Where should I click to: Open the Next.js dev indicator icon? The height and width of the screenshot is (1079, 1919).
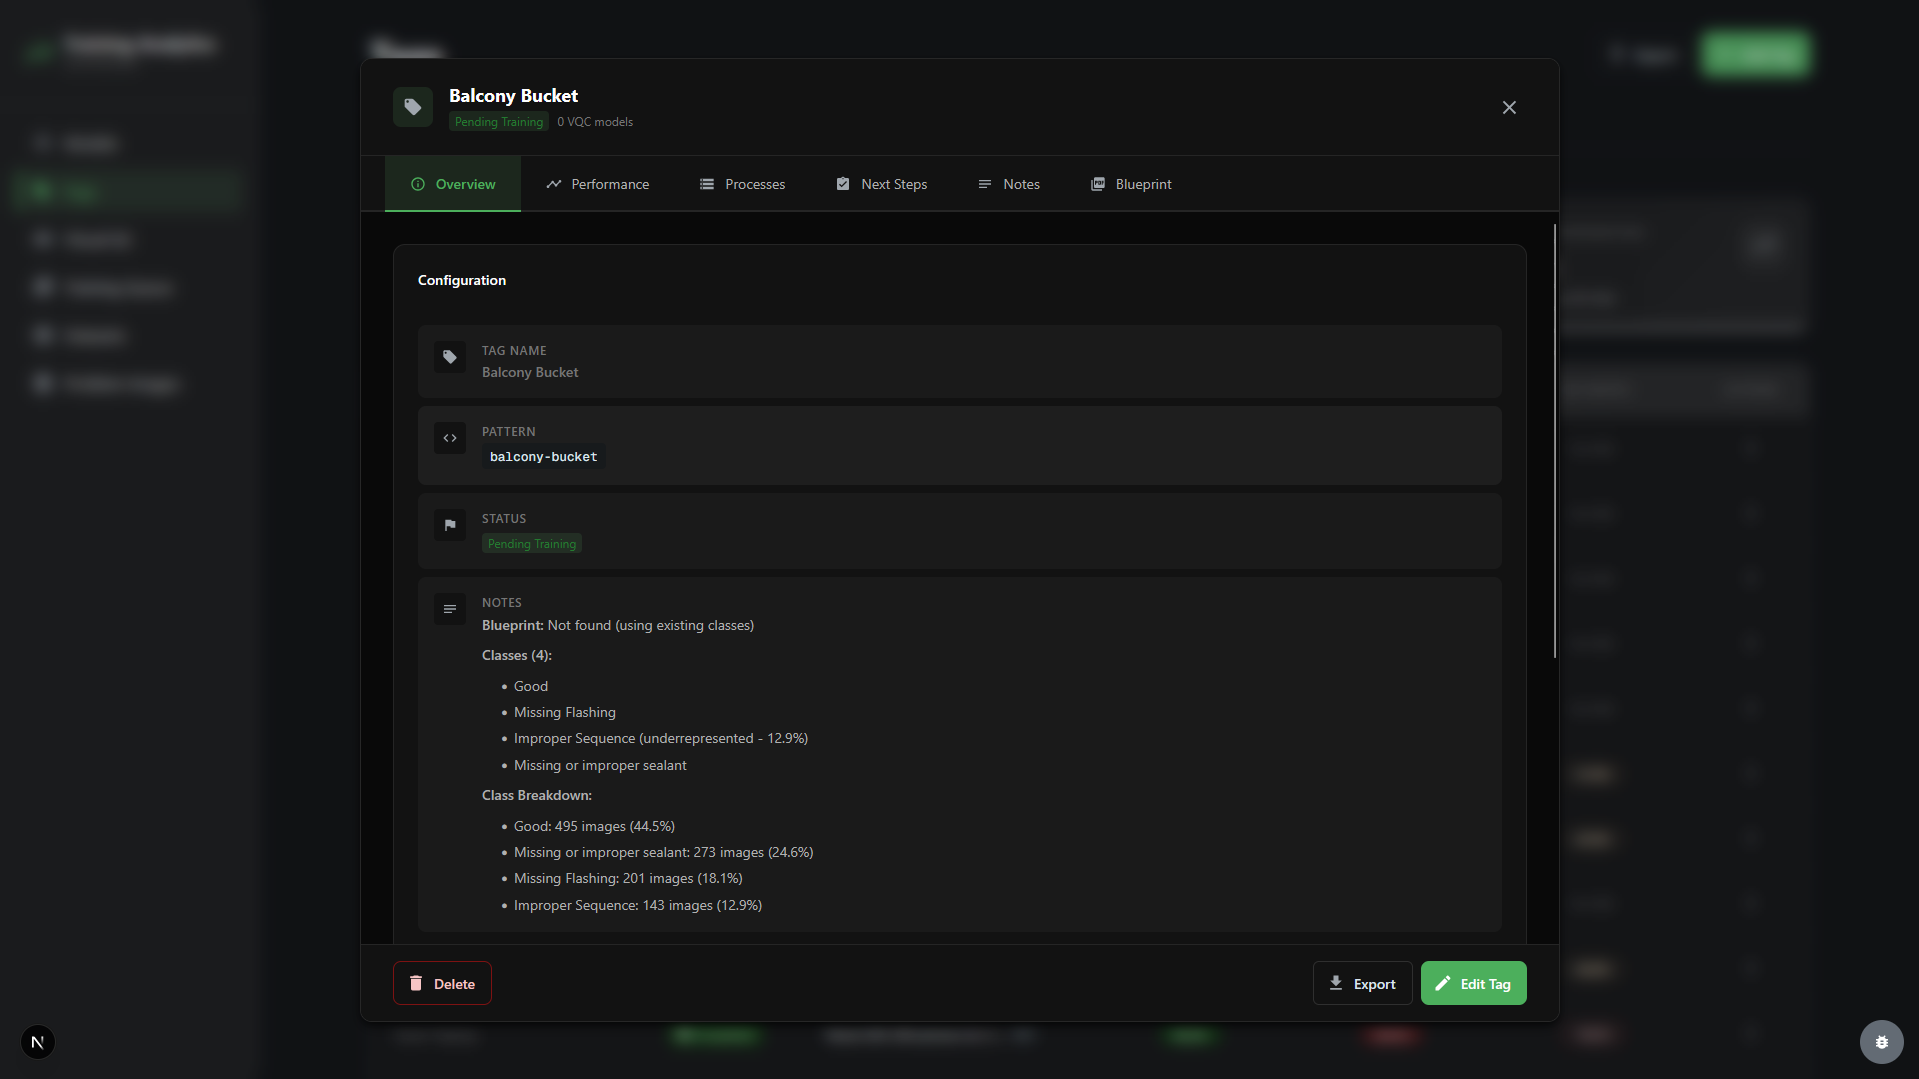(38, 1042)
